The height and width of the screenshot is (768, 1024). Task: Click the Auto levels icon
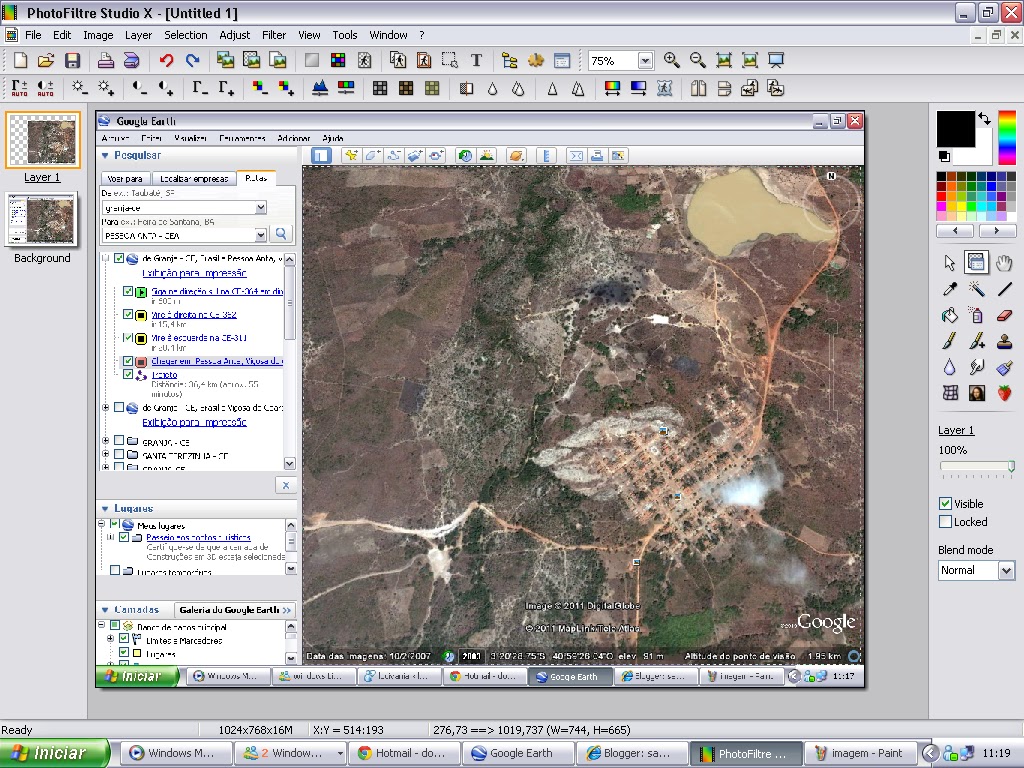[x=20, y=88]
